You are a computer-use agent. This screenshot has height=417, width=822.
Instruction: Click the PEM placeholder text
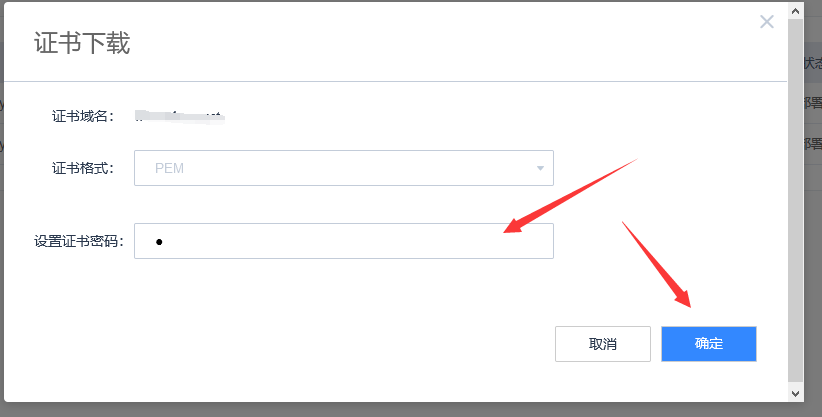(x=169, y=168)
